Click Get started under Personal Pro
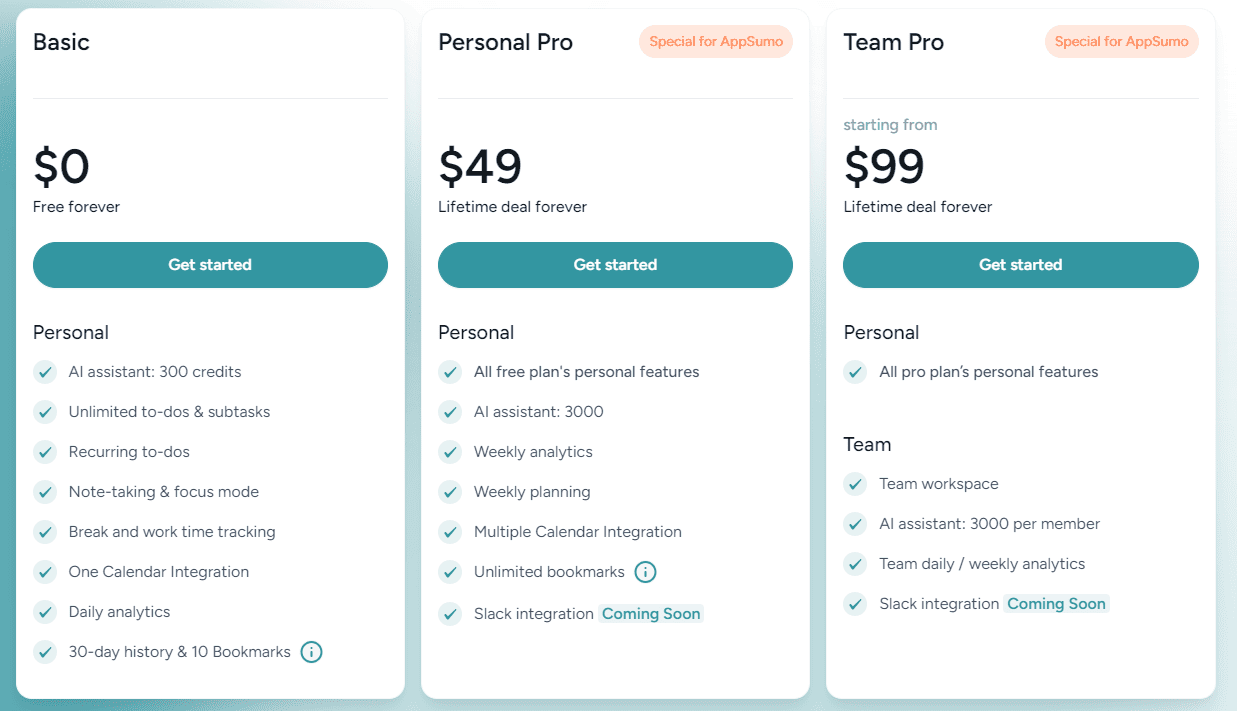 (x=615, y=264)
